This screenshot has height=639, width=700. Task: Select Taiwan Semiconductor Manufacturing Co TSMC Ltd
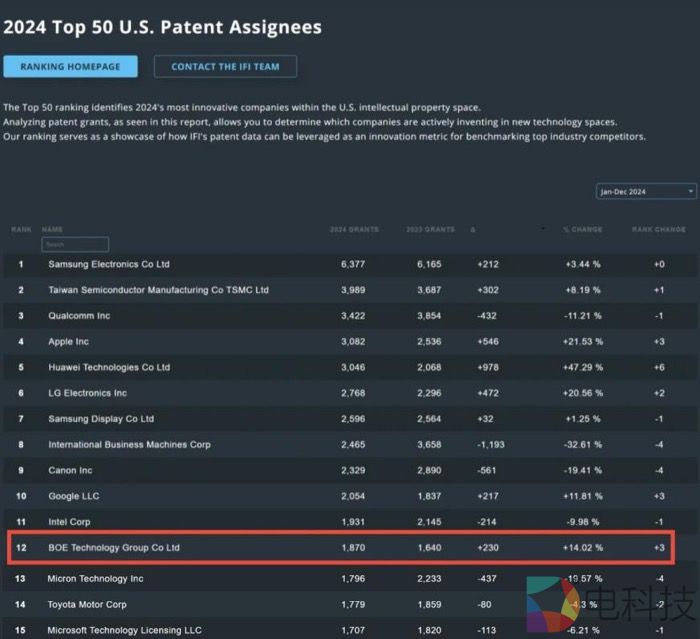point(158,290)
